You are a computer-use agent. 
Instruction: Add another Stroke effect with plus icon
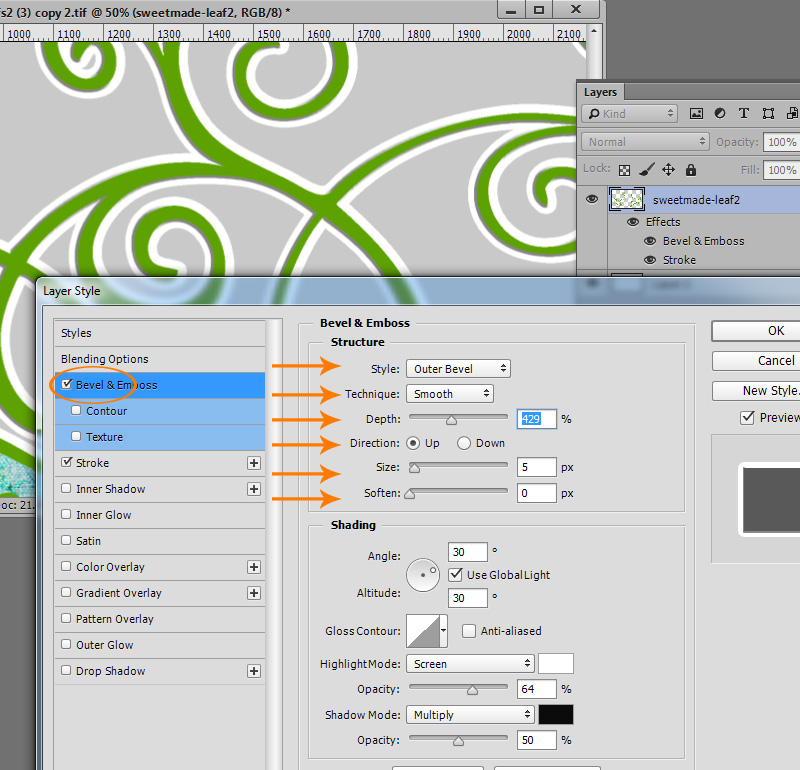(x=254, y=463)
